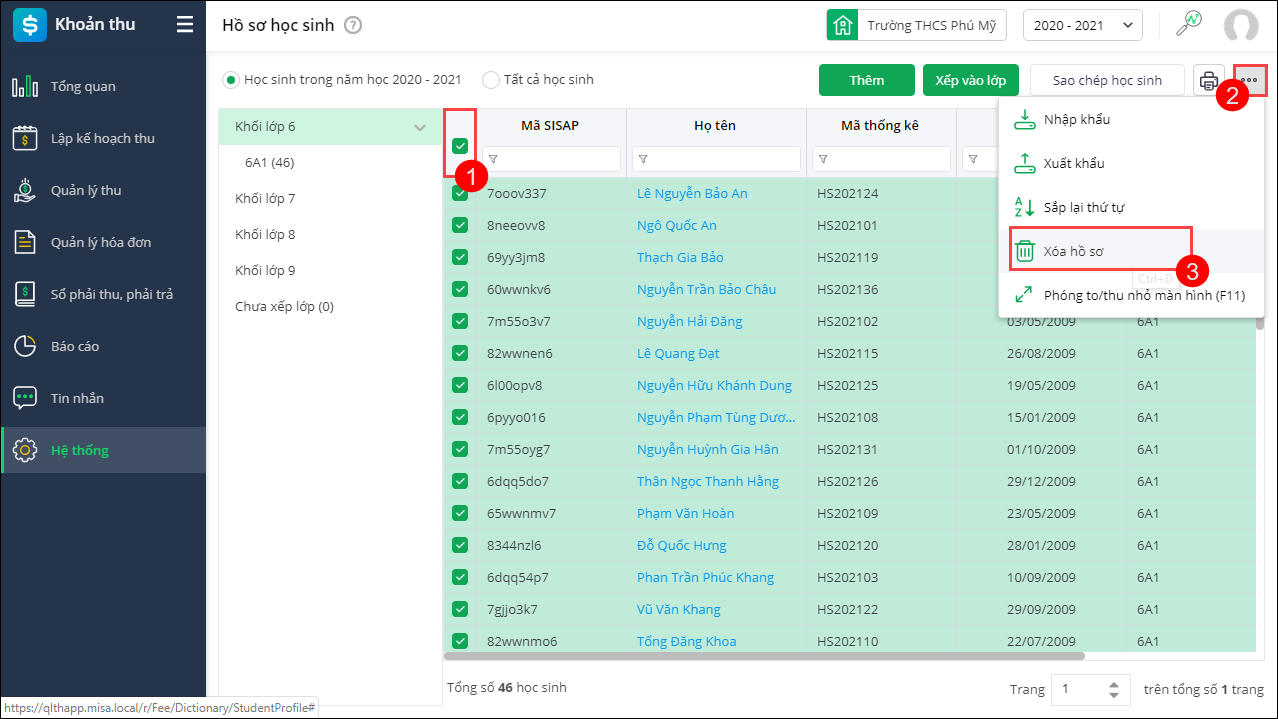
Task: Click SISAP code 8344nzl6
Action: (514, 545)
